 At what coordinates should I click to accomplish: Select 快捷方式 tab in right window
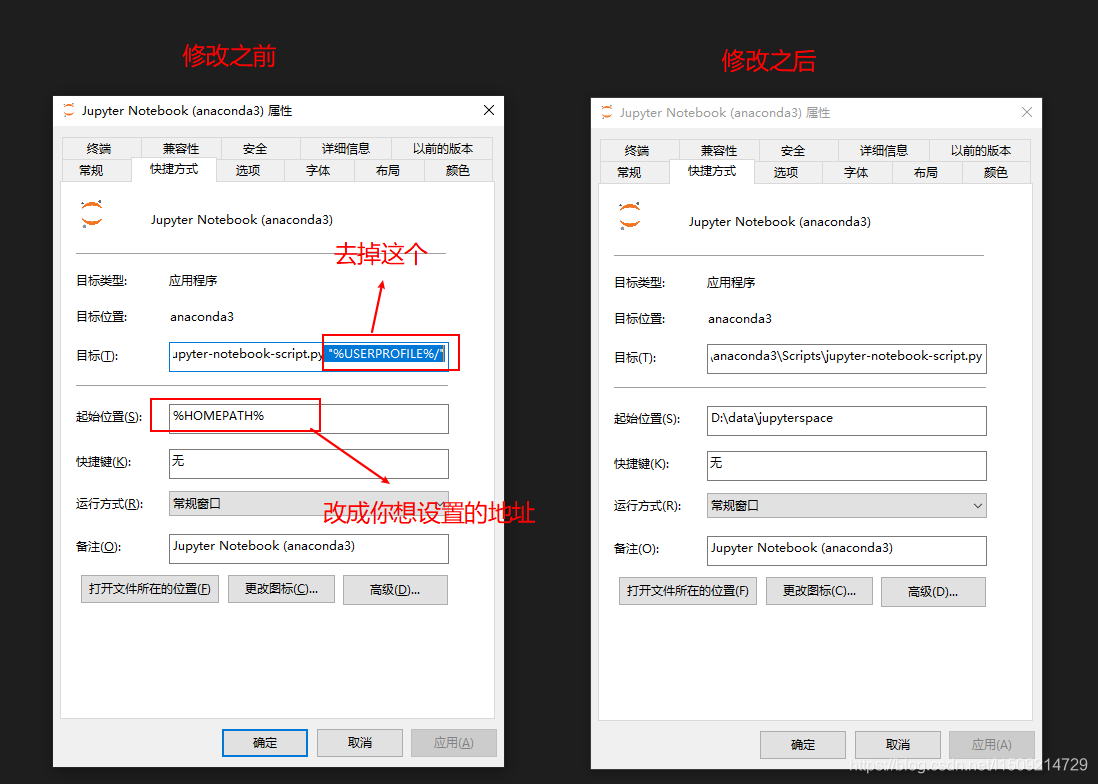711,172
